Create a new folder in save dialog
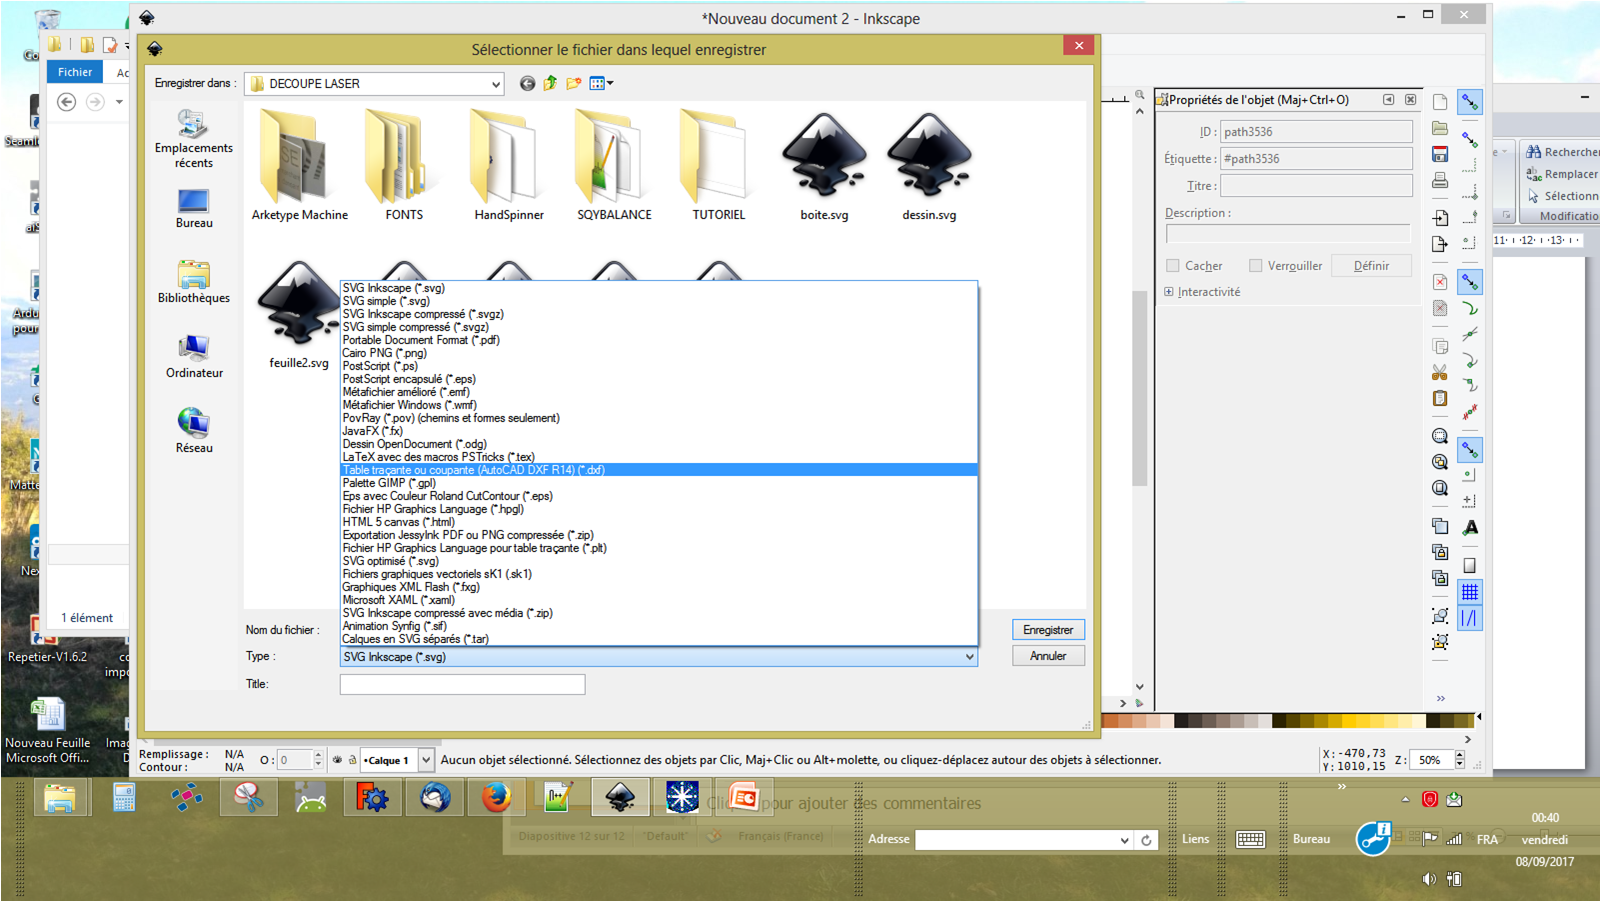 tap(574, 84)
